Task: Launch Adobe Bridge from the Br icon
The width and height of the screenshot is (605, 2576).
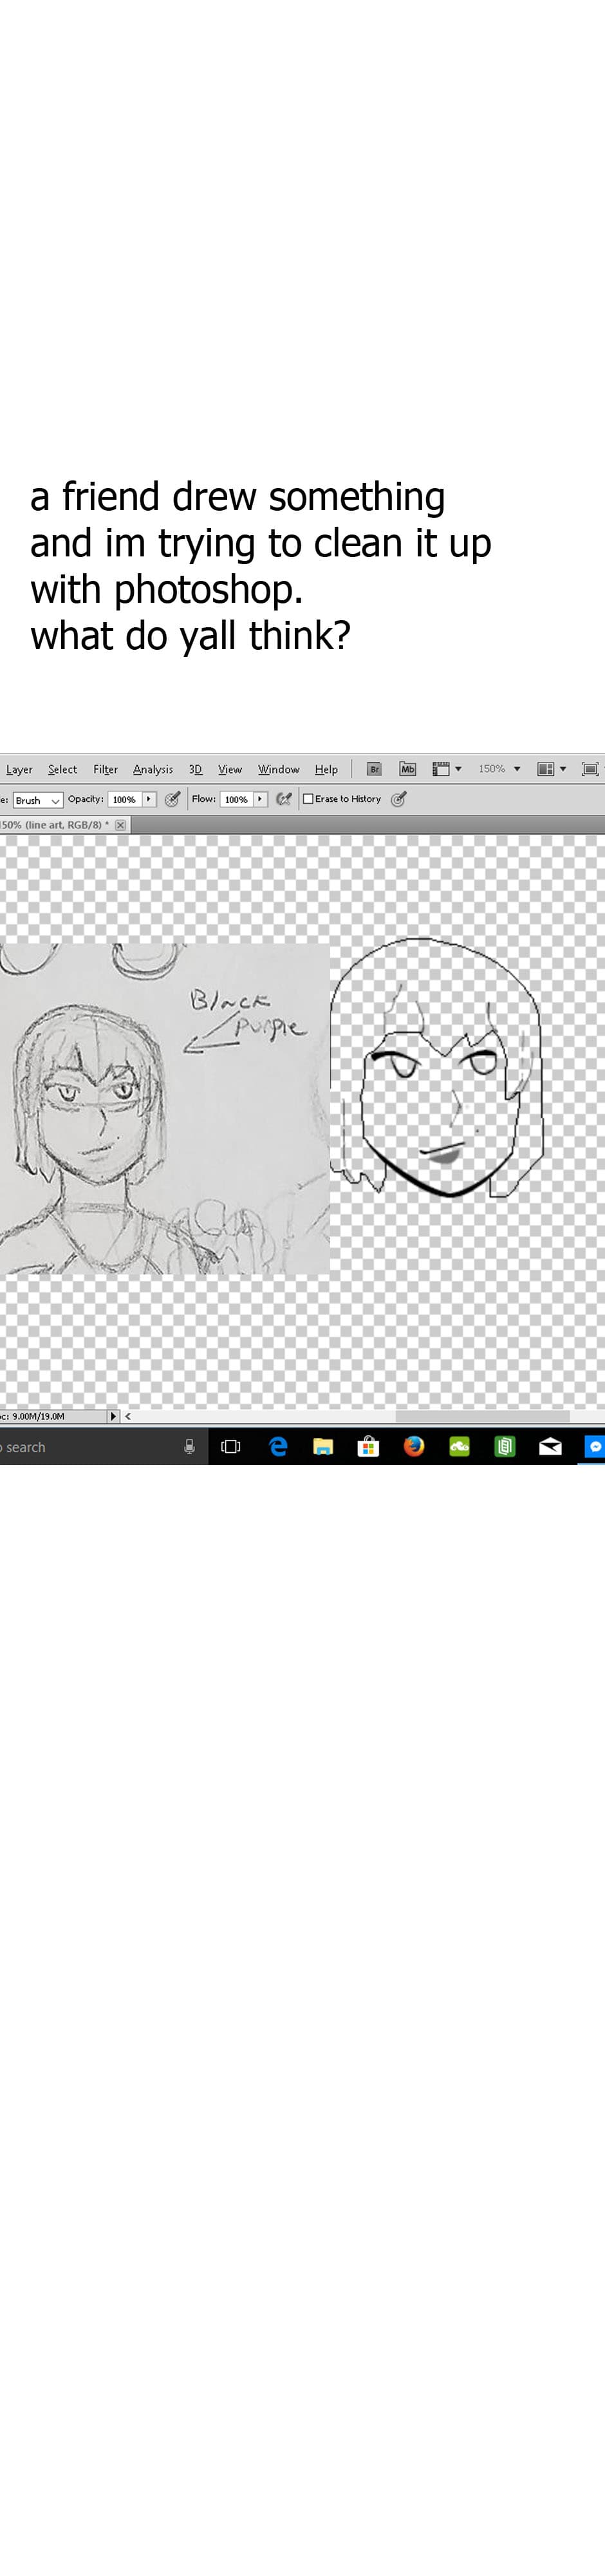Action: 374,769
